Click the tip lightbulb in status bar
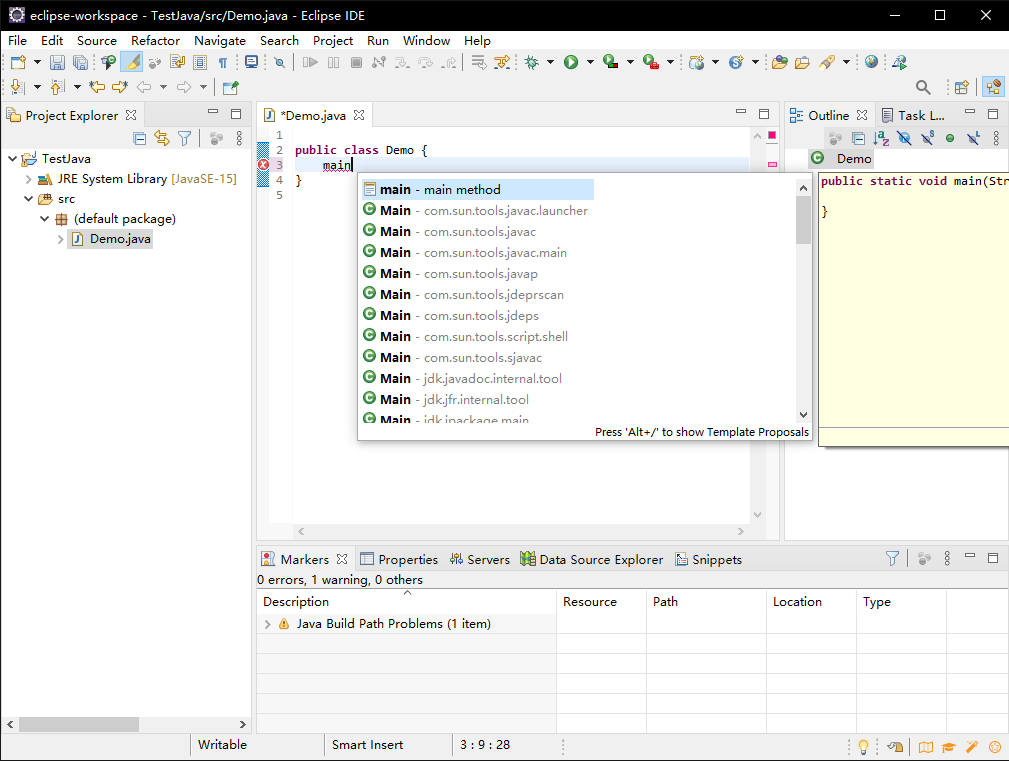The width and height of the screenshot is (1009, 761). click(864, 746)
